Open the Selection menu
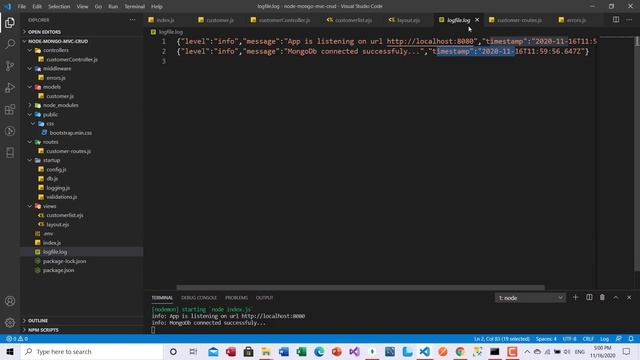Viewport: 640px width, 360px height. point(59,6)
